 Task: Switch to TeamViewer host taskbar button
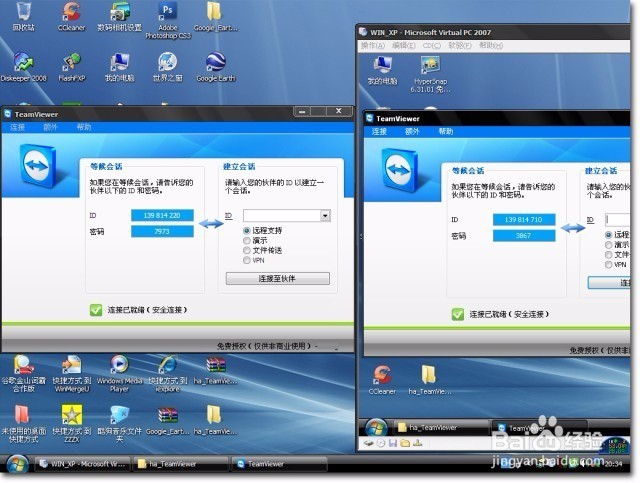pos(279,464)
